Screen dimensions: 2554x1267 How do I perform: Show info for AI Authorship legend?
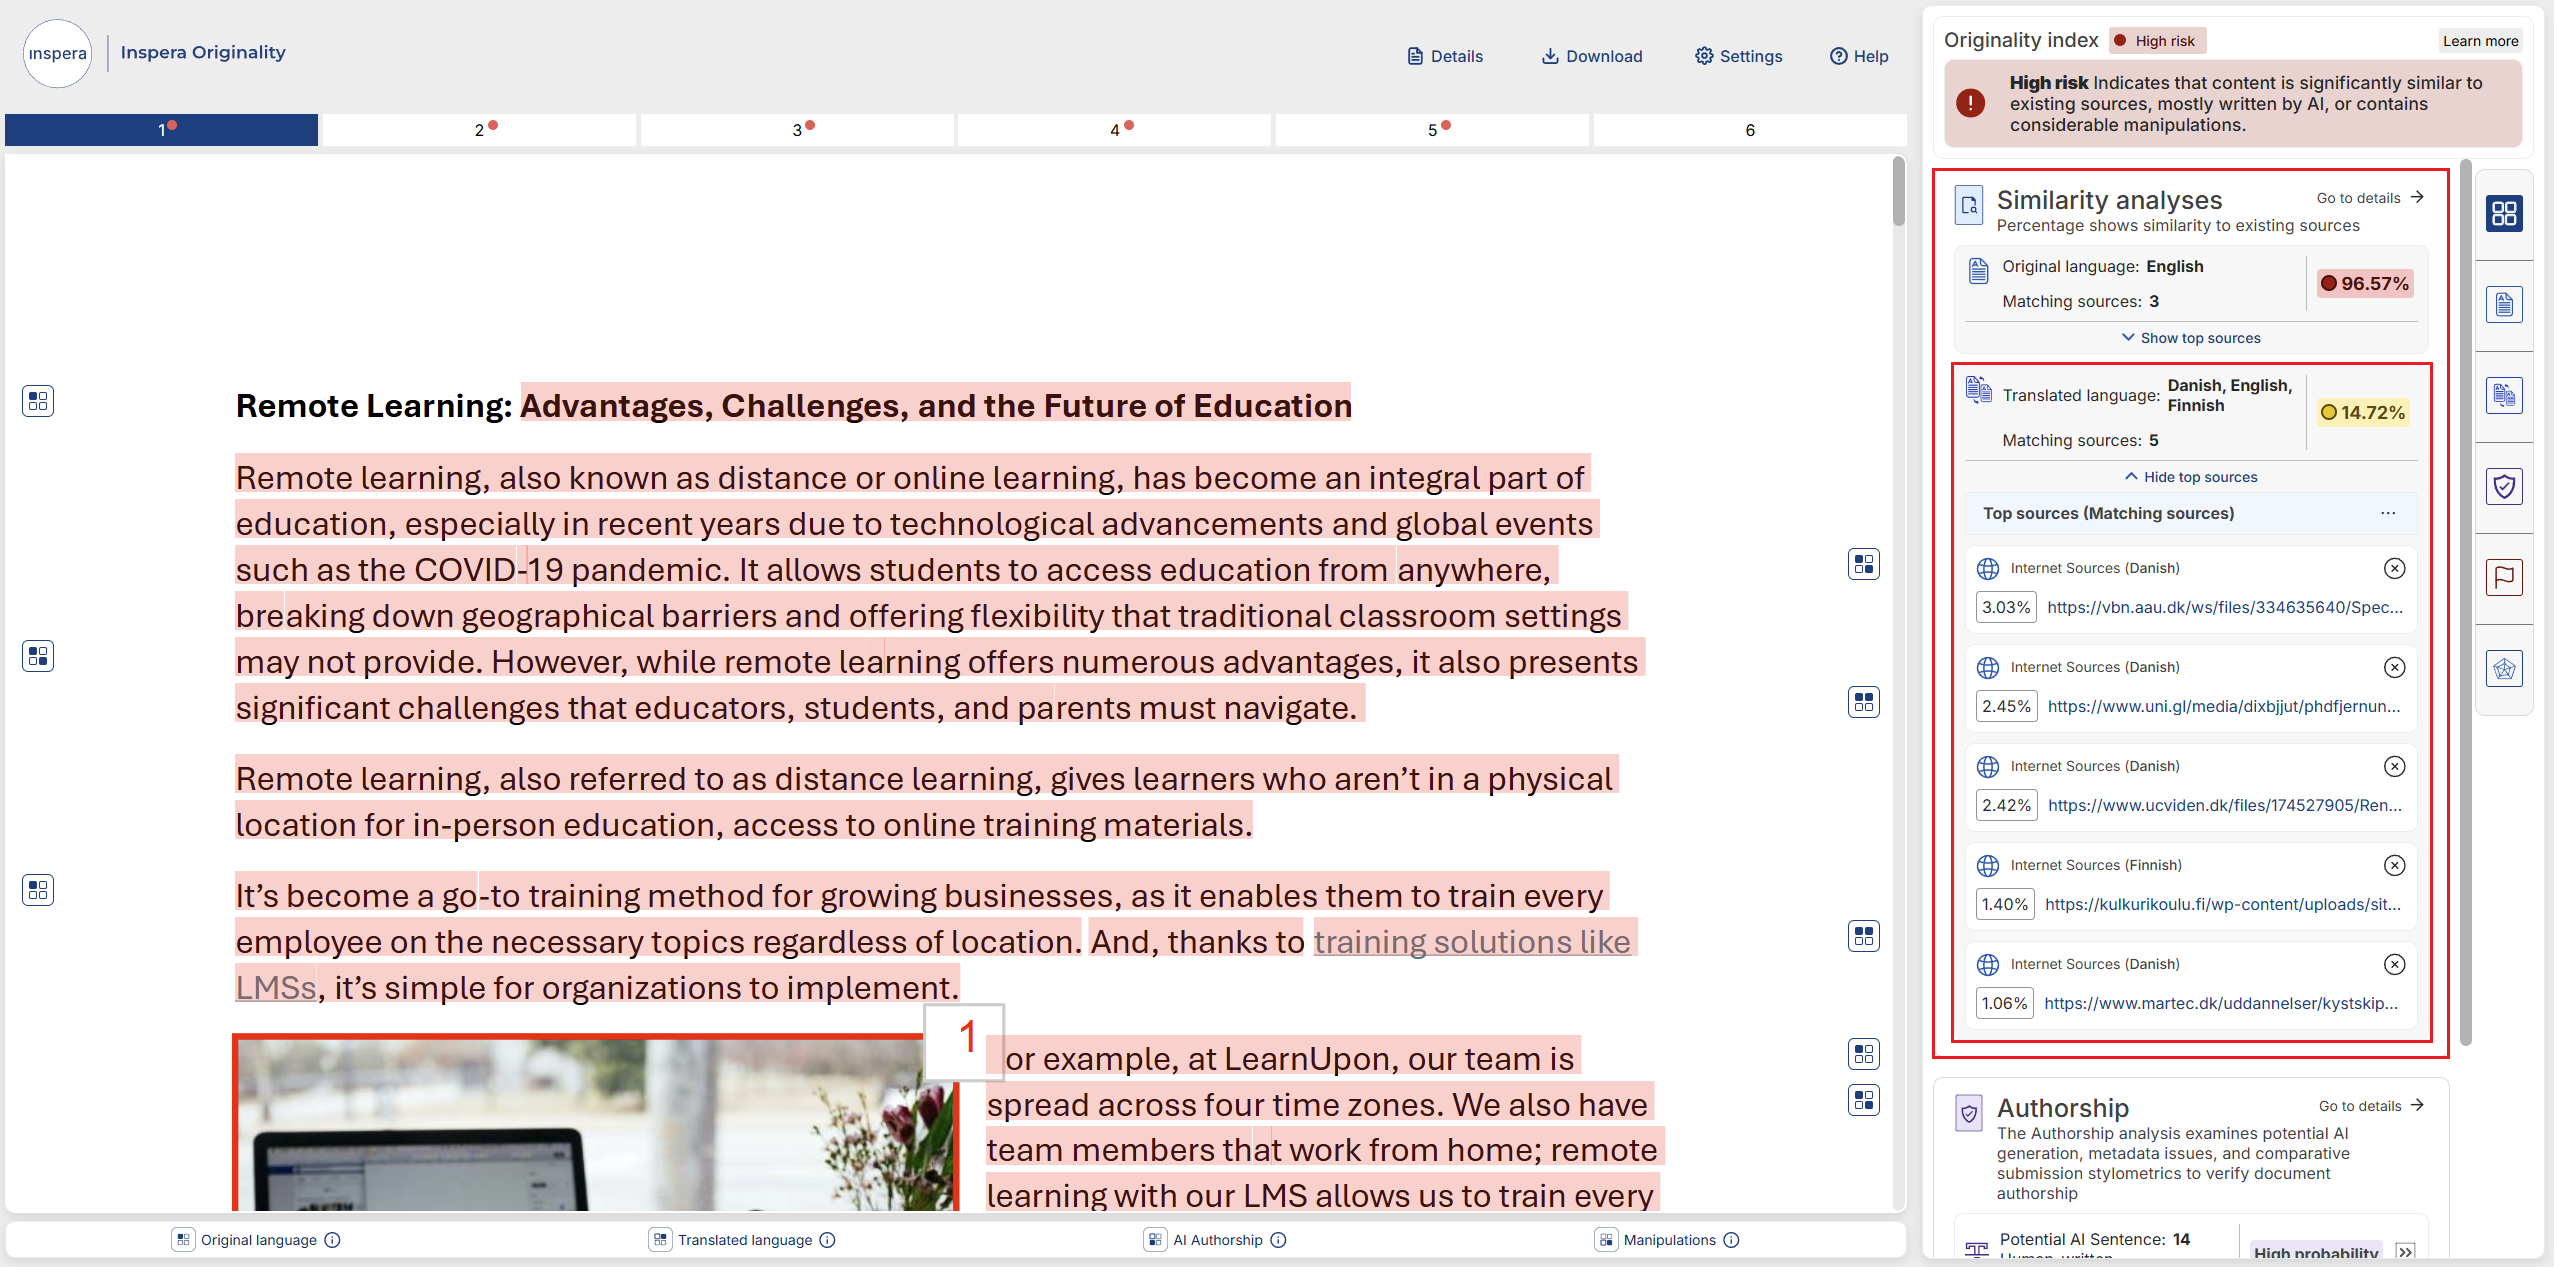[1278, 1240]
